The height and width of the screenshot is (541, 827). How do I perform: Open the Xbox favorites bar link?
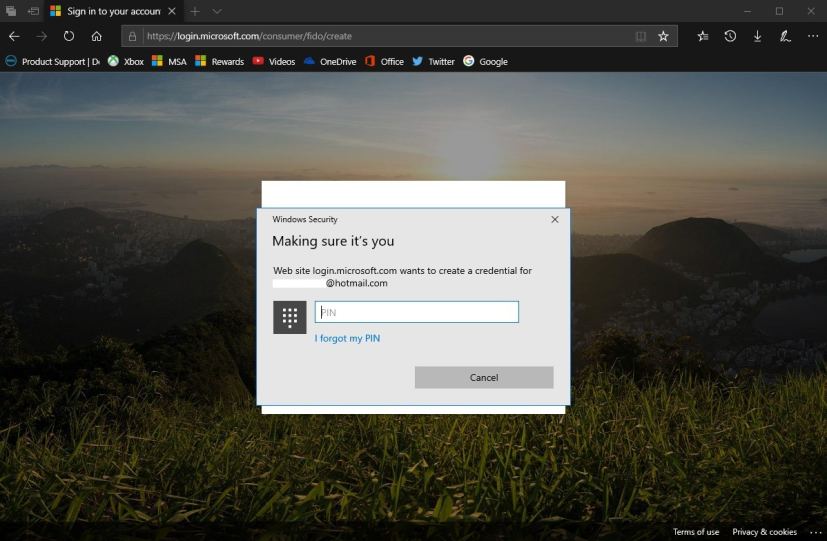point(126,62)
